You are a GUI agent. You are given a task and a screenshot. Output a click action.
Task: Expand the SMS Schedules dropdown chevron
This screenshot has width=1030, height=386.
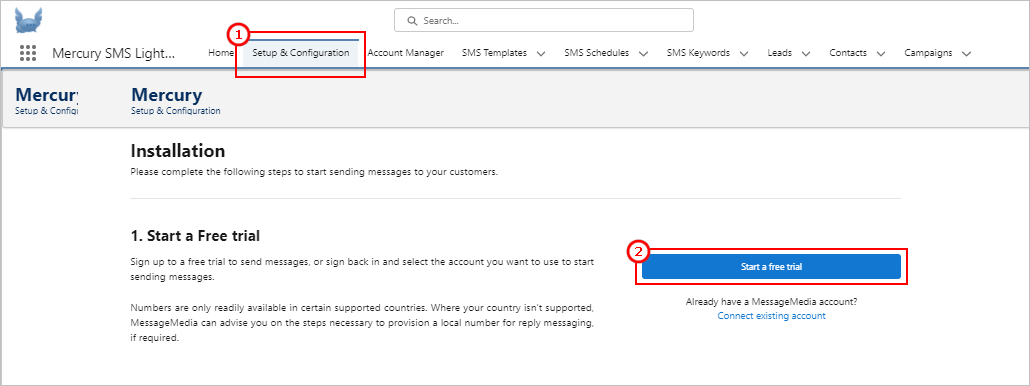tap(643, 54)
